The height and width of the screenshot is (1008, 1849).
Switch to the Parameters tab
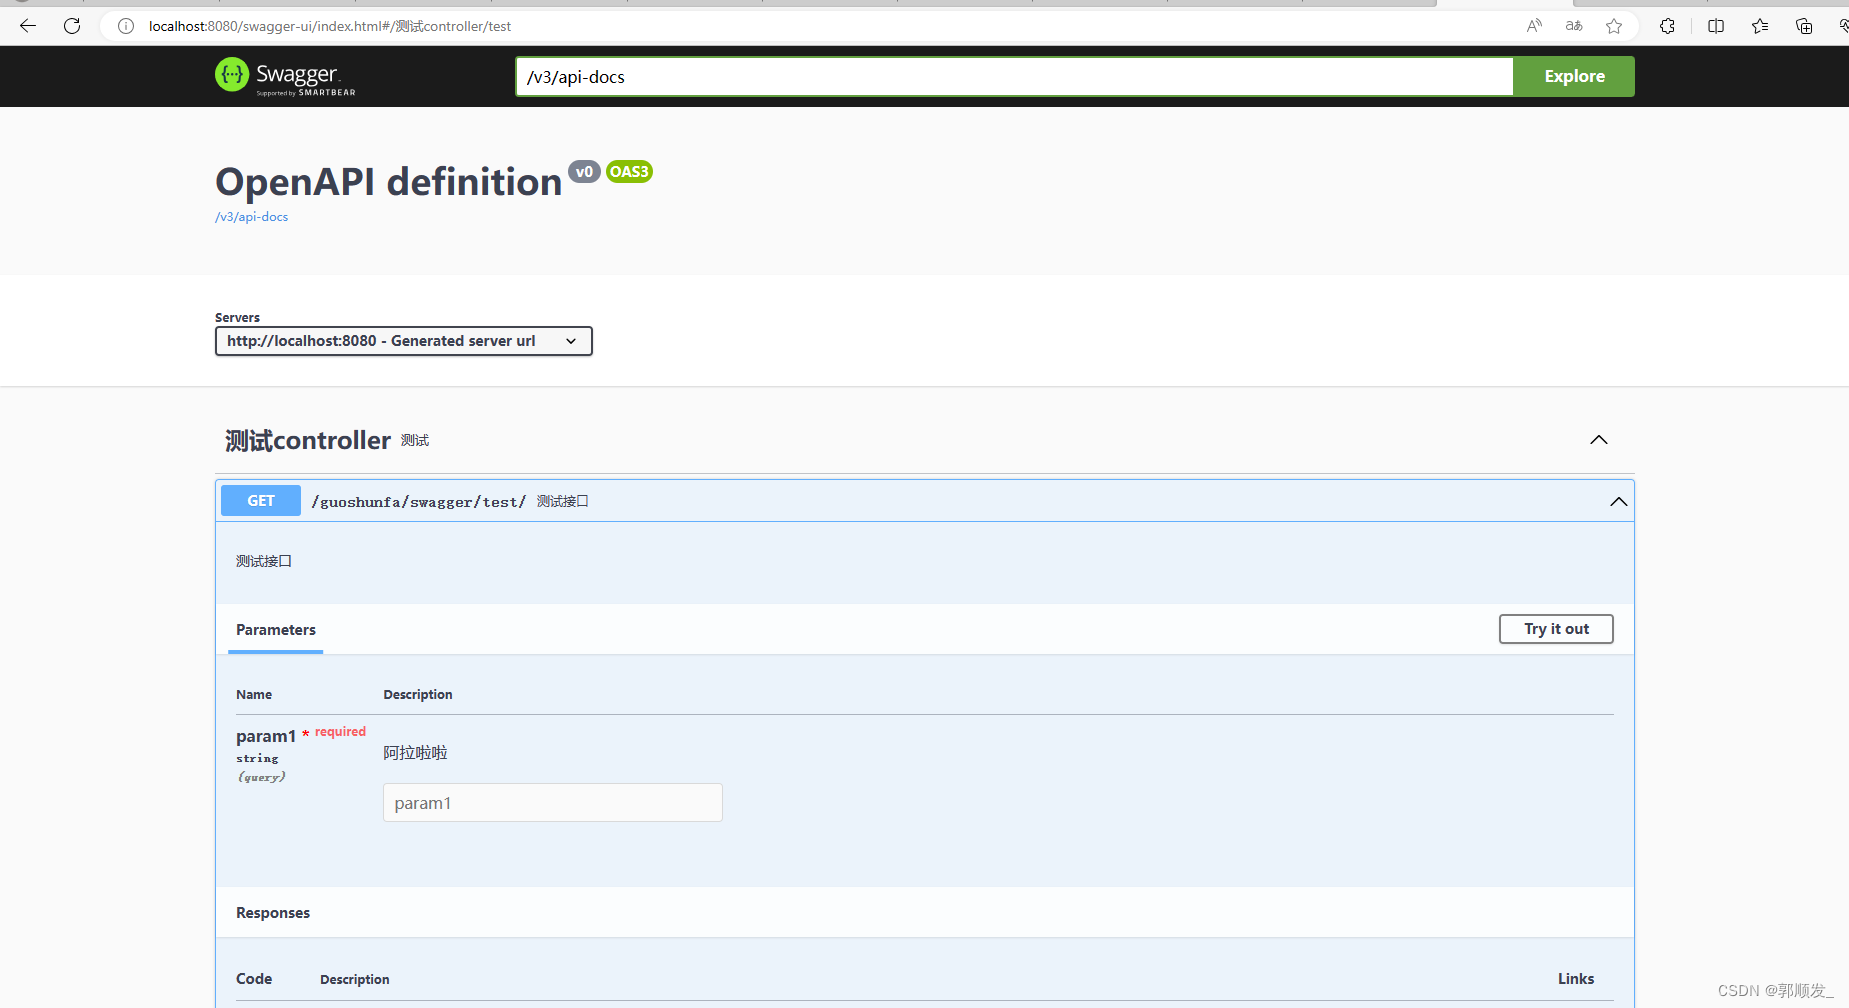[276, 629]
